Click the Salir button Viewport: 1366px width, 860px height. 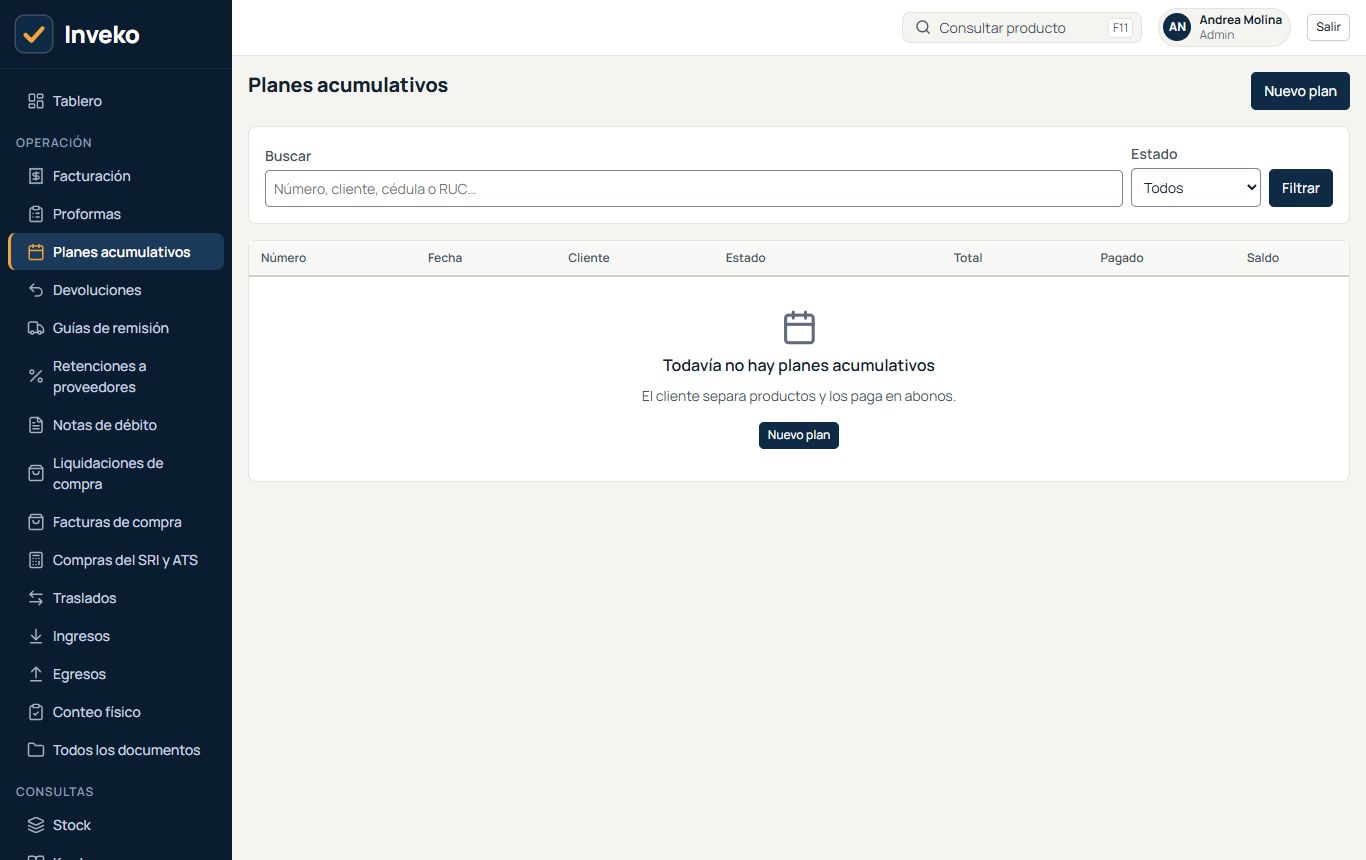click(x=1328, y=27)
